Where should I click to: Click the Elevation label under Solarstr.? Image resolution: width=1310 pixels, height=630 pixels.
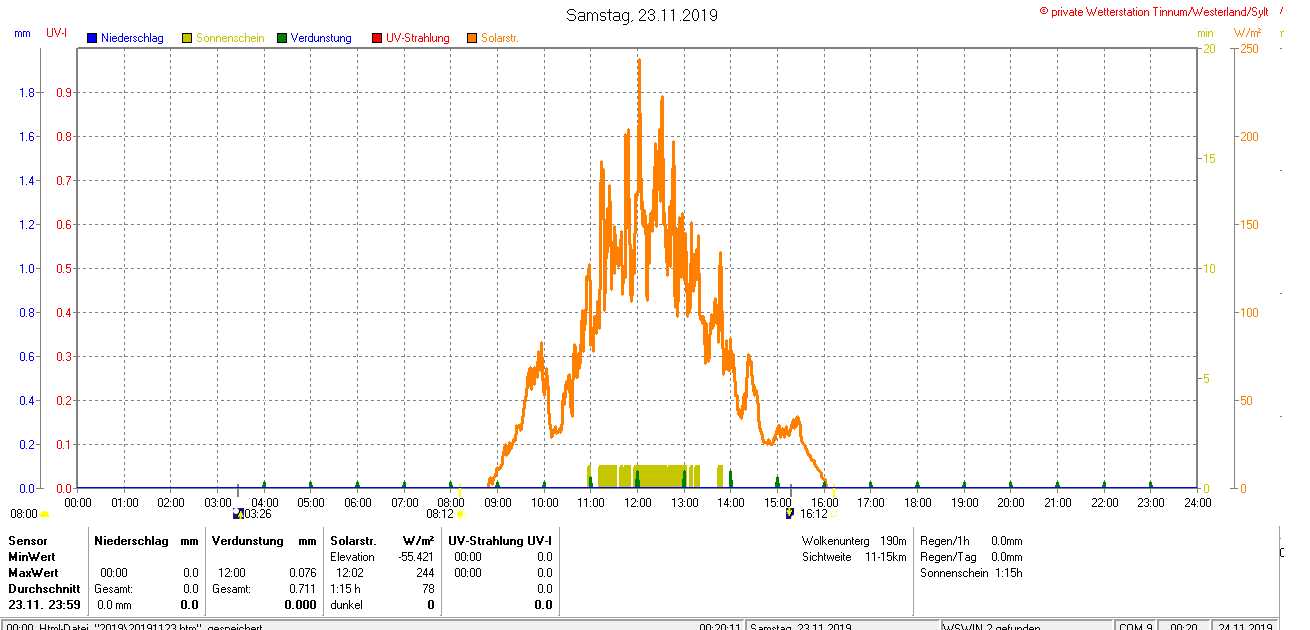tap(352, 557)
